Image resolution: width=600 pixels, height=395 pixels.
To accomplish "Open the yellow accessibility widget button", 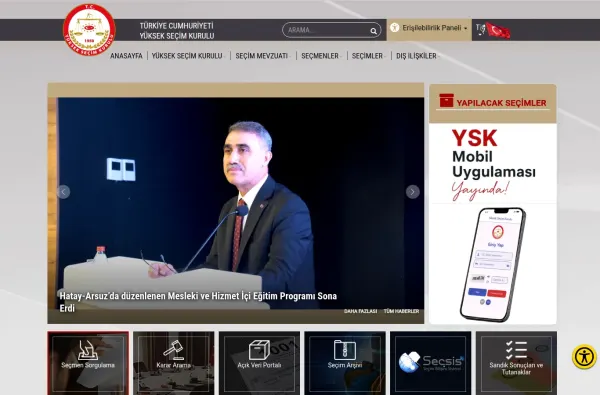I will (584, 357).
